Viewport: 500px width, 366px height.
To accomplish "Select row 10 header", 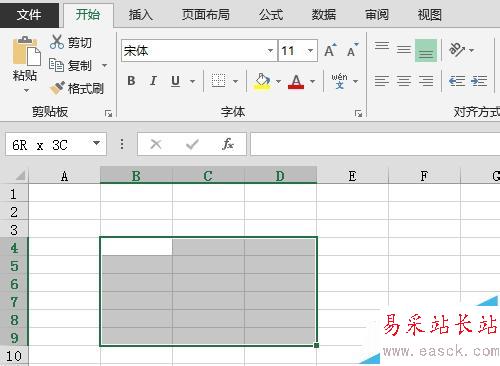I will click(14, 356).
